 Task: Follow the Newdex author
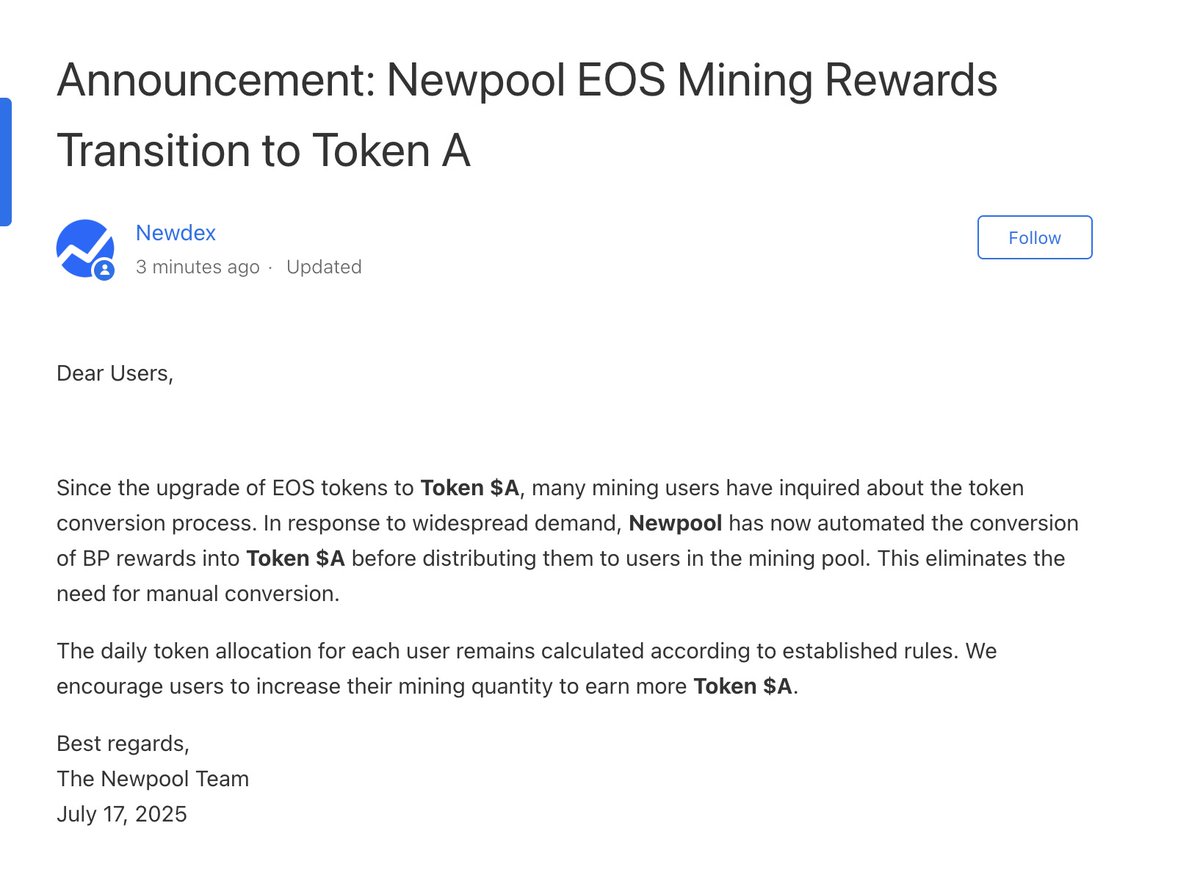pyautogui.click(x=1034, y=238)
